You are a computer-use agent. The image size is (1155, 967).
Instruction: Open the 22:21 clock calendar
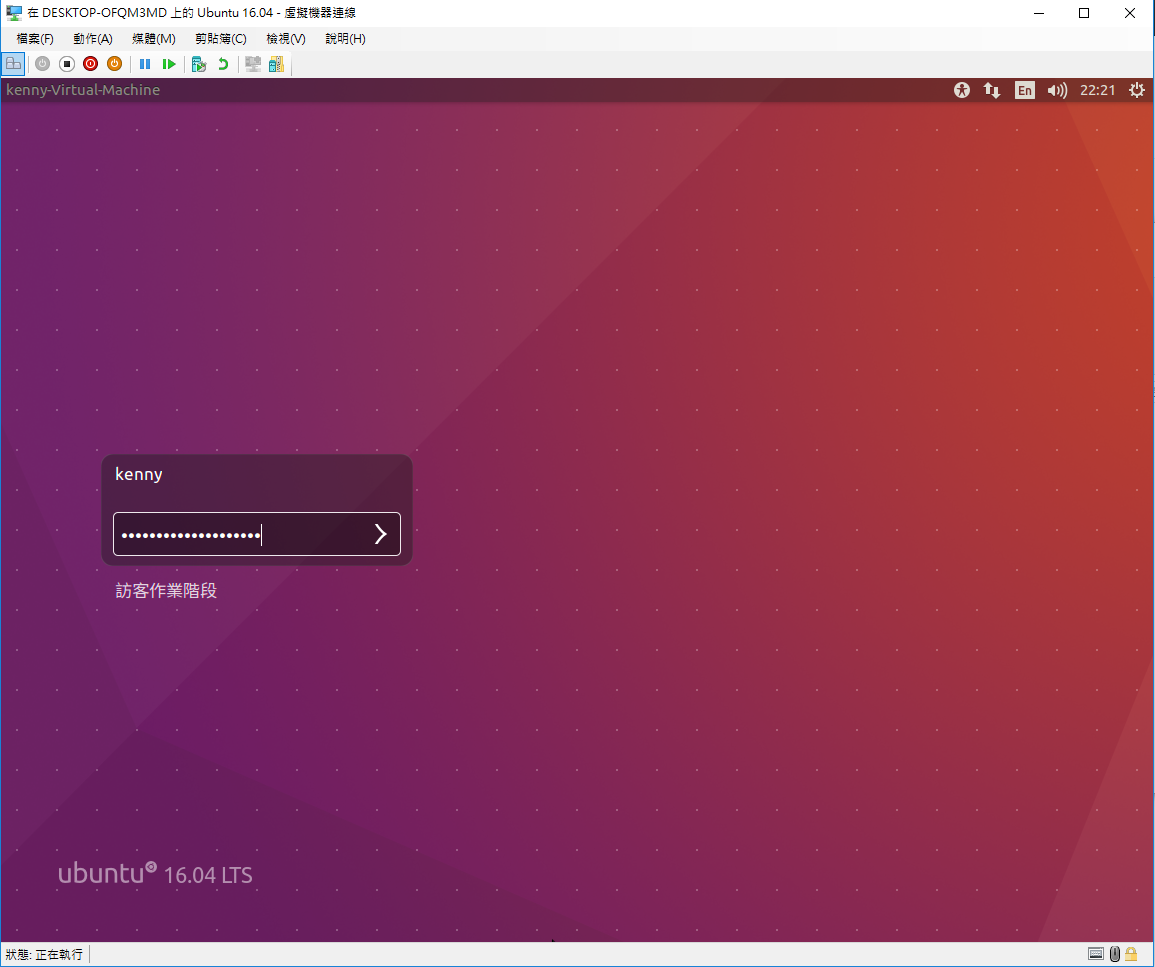point(1097,90)
